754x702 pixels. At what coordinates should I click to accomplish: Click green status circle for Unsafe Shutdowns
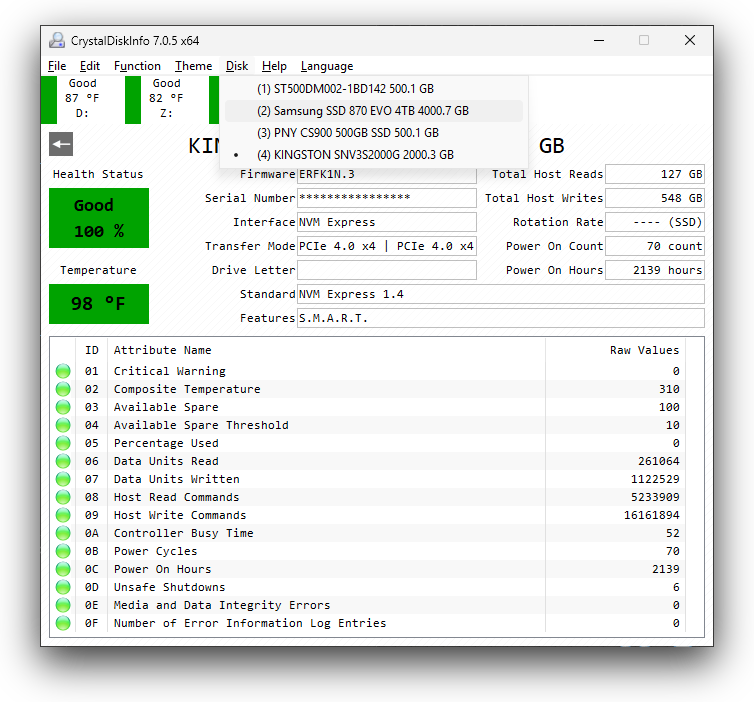click(63, 587)
